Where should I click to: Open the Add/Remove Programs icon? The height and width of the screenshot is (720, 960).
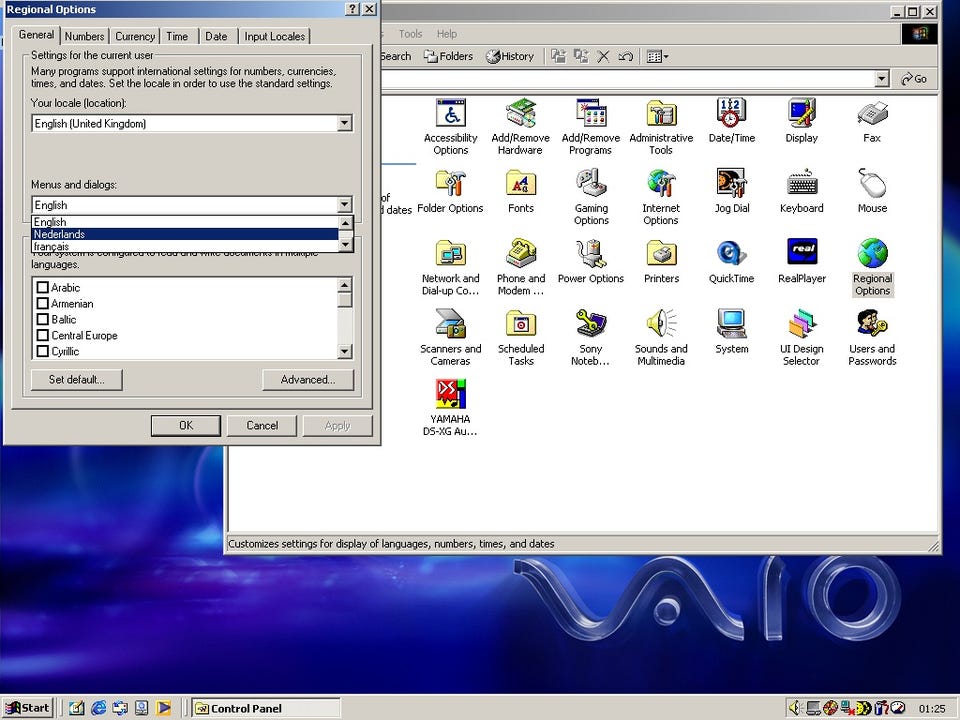[x=591, y=126]
